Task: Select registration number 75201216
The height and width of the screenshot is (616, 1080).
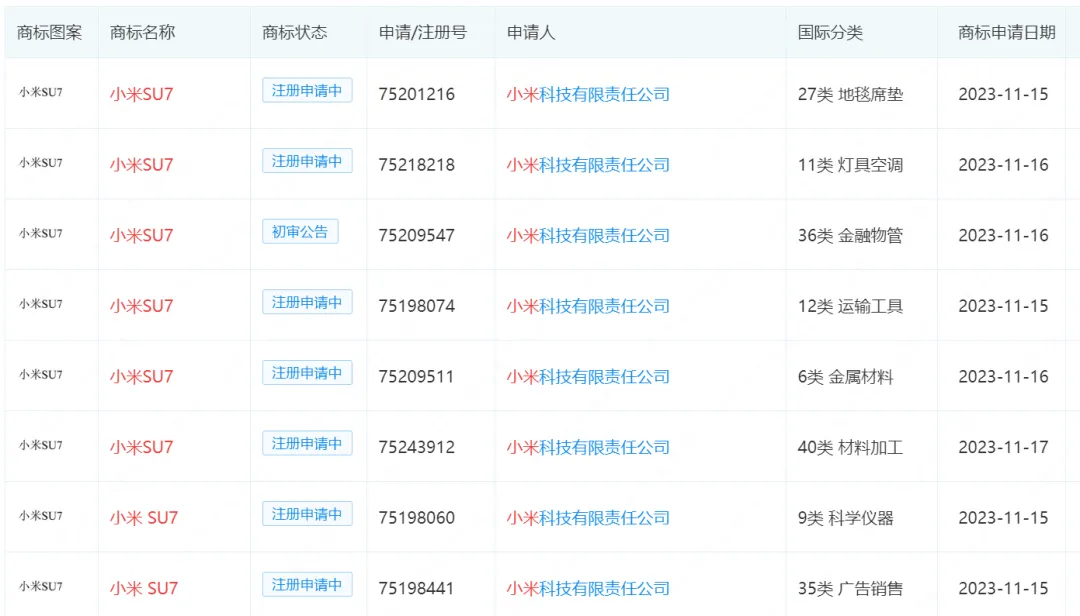Action: click(x=417, y=94)
